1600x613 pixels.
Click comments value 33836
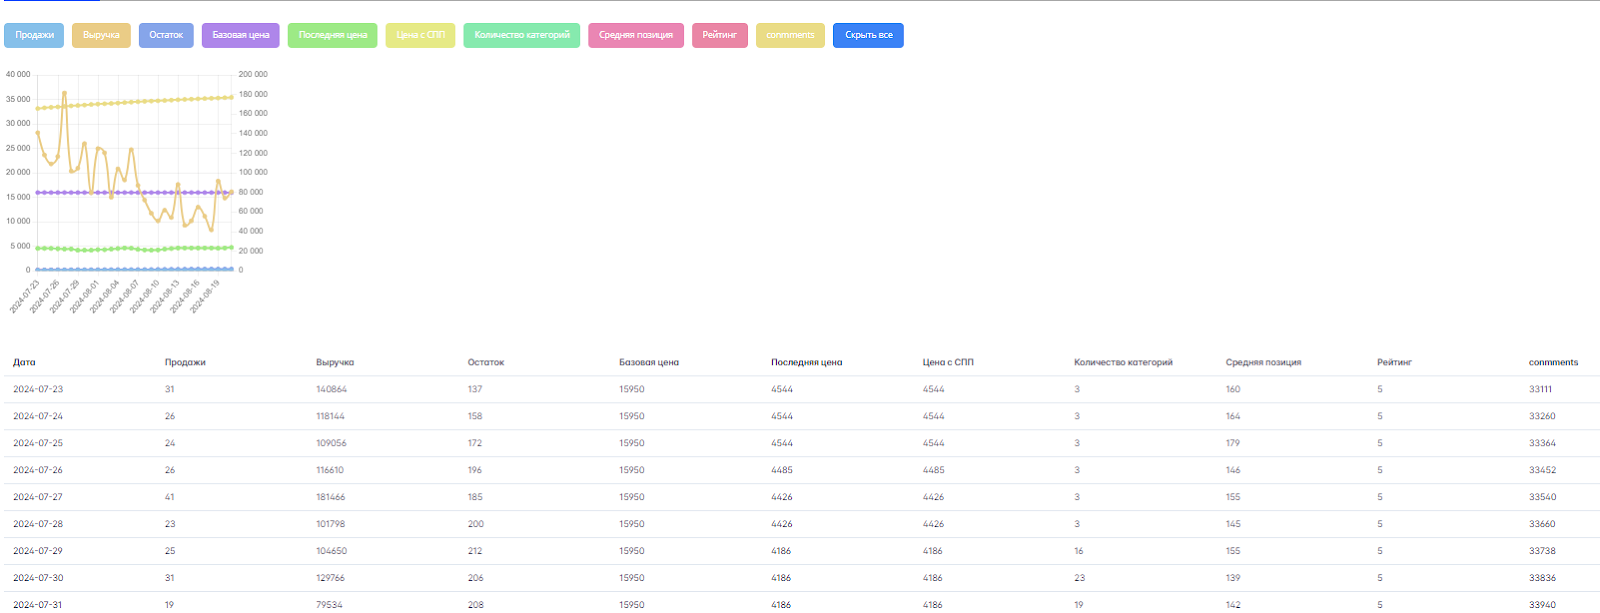click(1543, 578)
